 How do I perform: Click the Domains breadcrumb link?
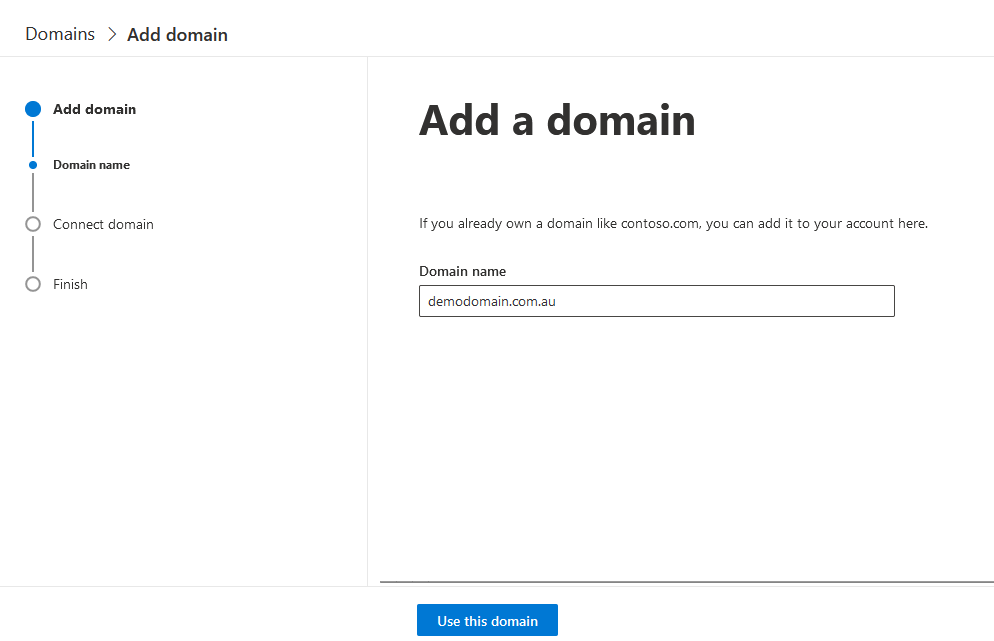pos(60,34)
